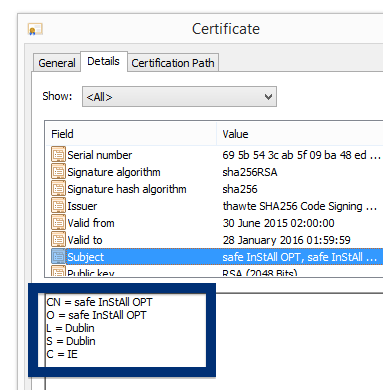Select the Signature algorithm row
The image size is (383, 390).
(x=217, y=172)
